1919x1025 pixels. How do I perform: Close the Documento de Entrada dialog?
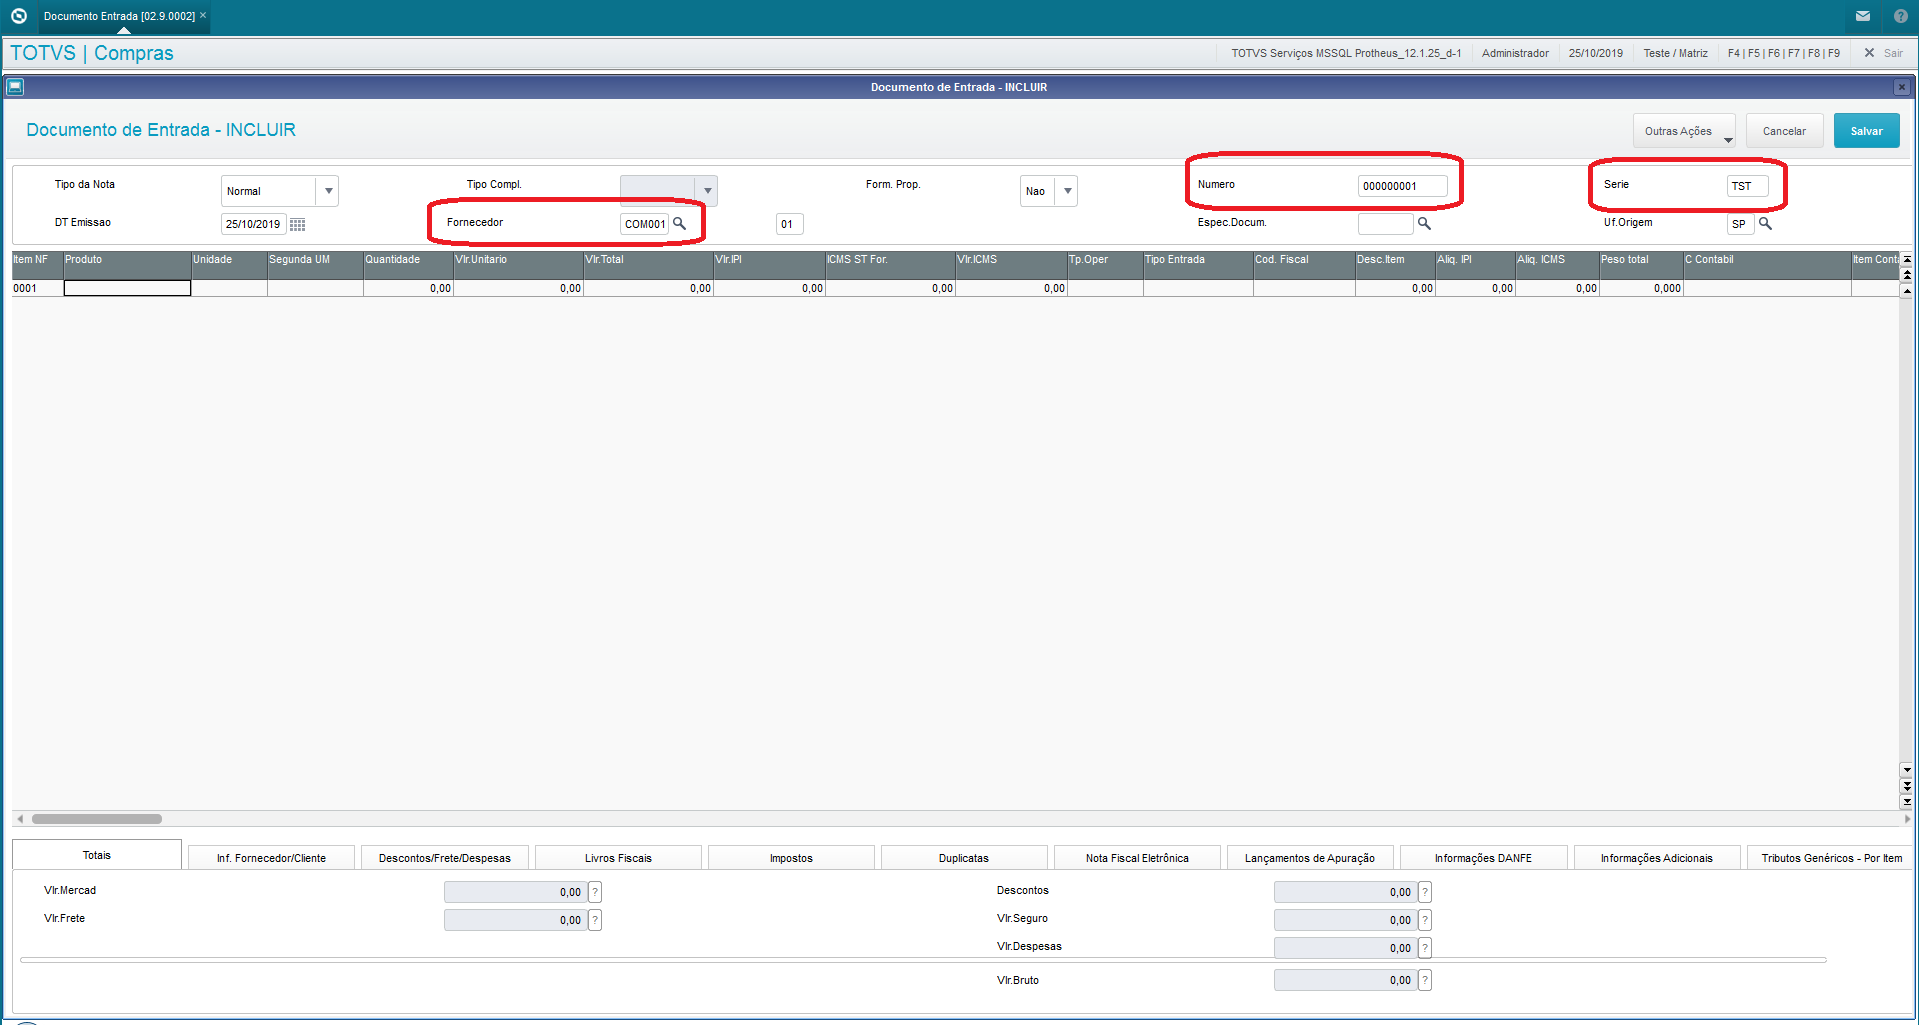(1902, 87)
